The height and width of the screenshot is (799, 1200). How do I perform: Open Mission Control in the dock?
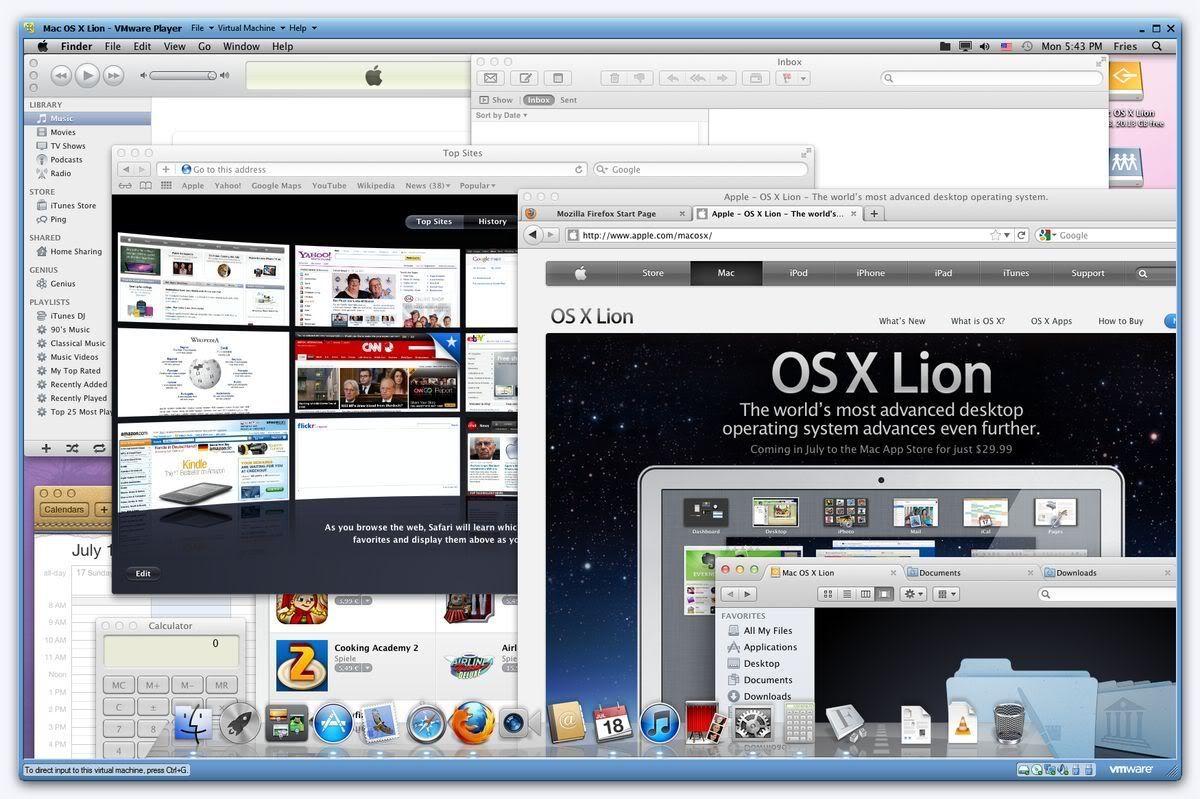tap(286, 722)
